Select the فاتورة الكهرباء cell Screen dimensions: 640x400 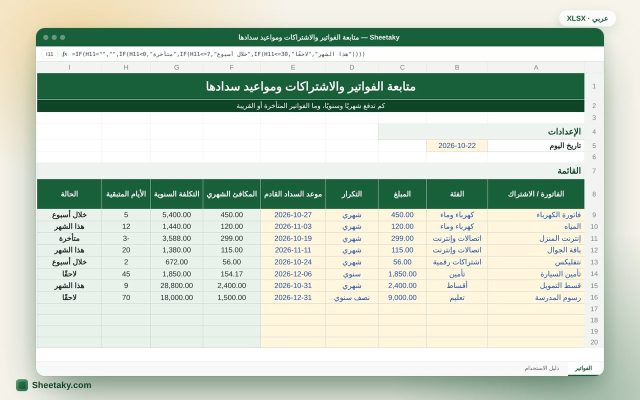pyautogui.click(x=536, y=215)
